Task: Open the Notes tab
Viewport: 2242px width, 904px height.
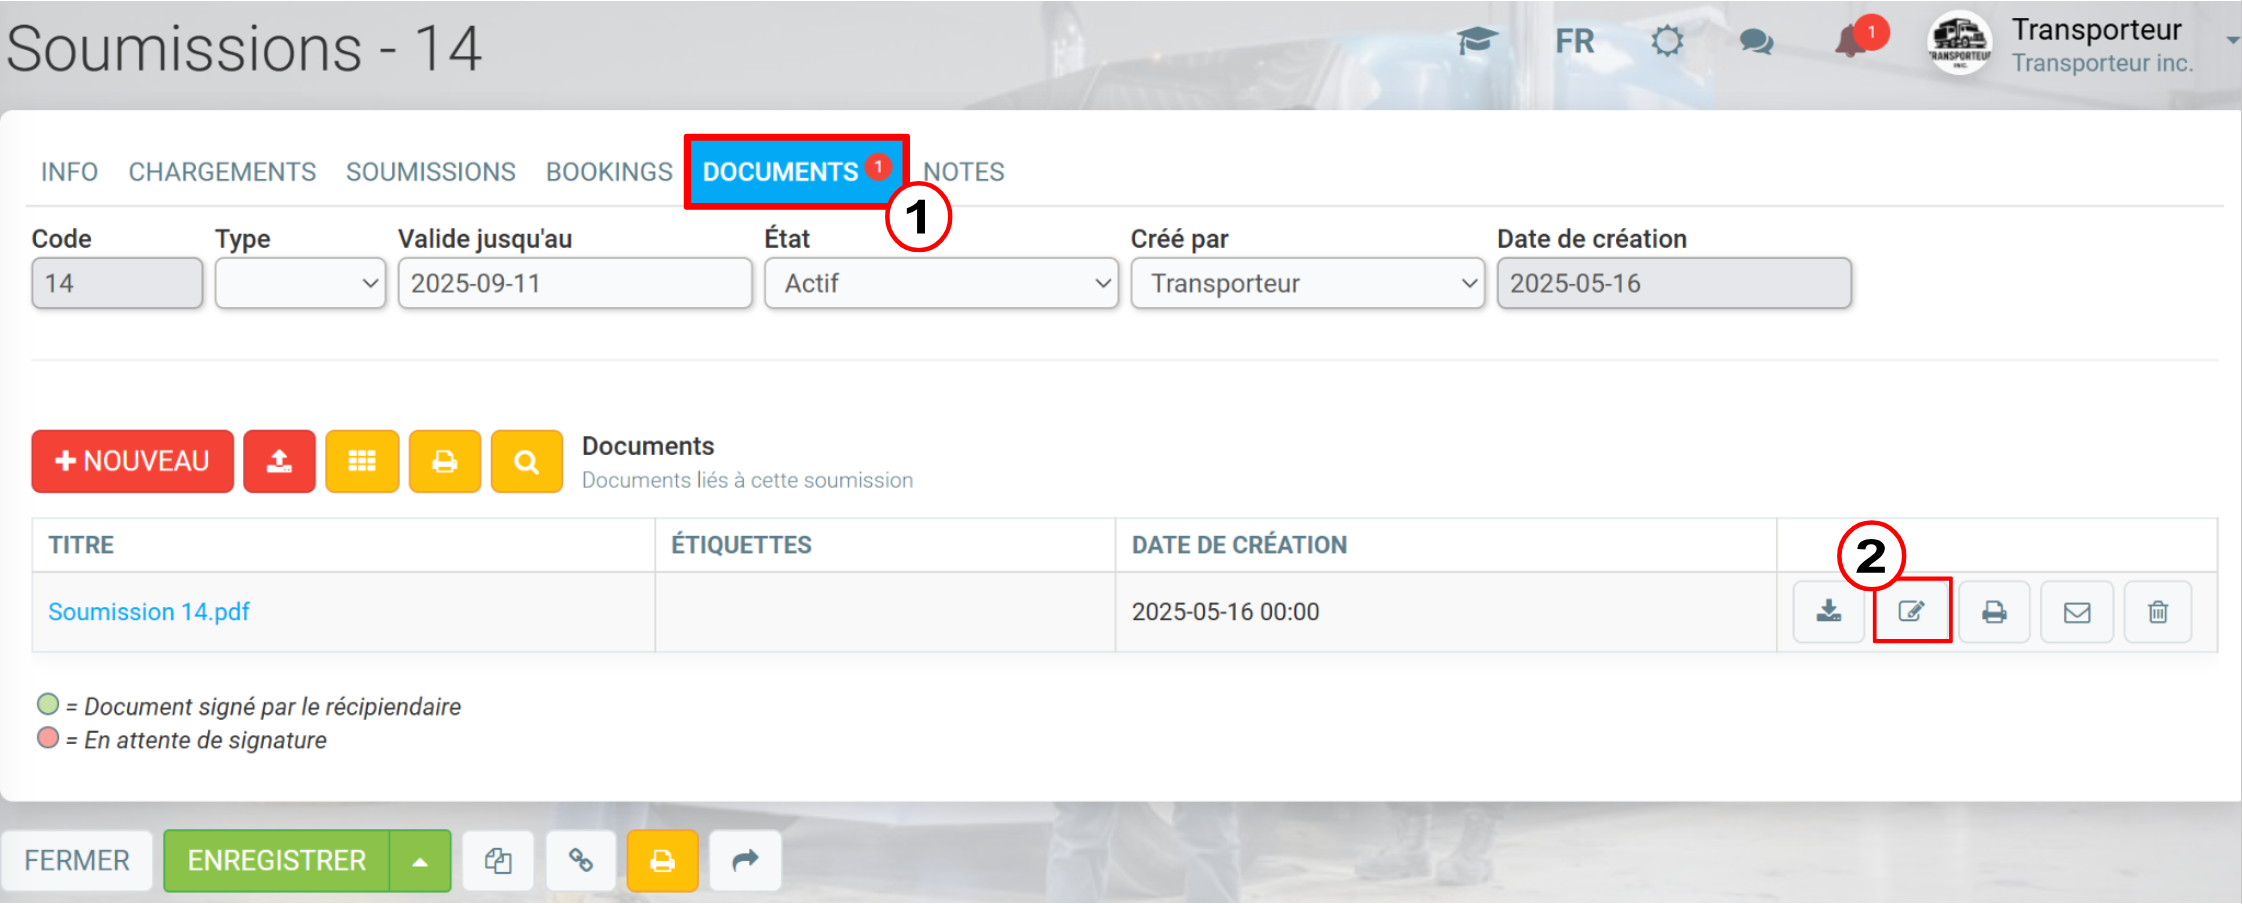Action: point(964,172)
